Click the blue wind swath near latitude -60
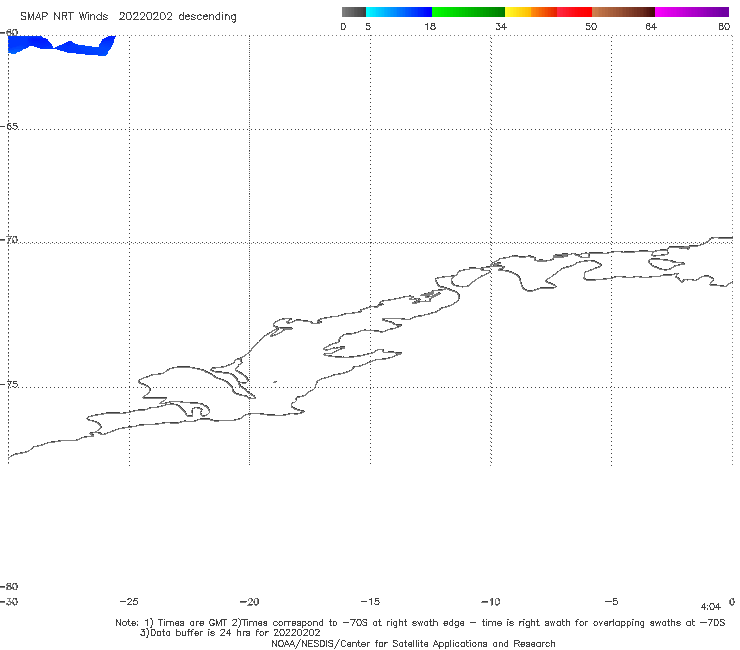This screenshot has width=740, height=650. point(60,46)
